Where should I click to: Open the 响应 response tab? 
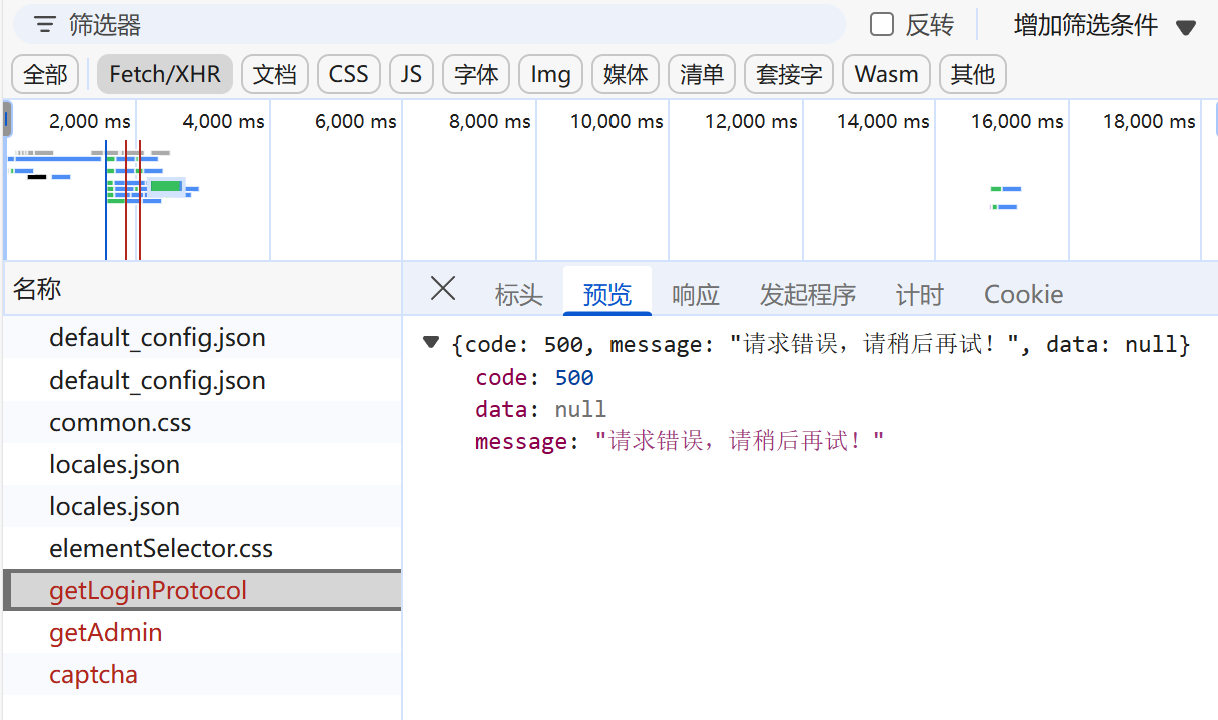tap(695, 294)
